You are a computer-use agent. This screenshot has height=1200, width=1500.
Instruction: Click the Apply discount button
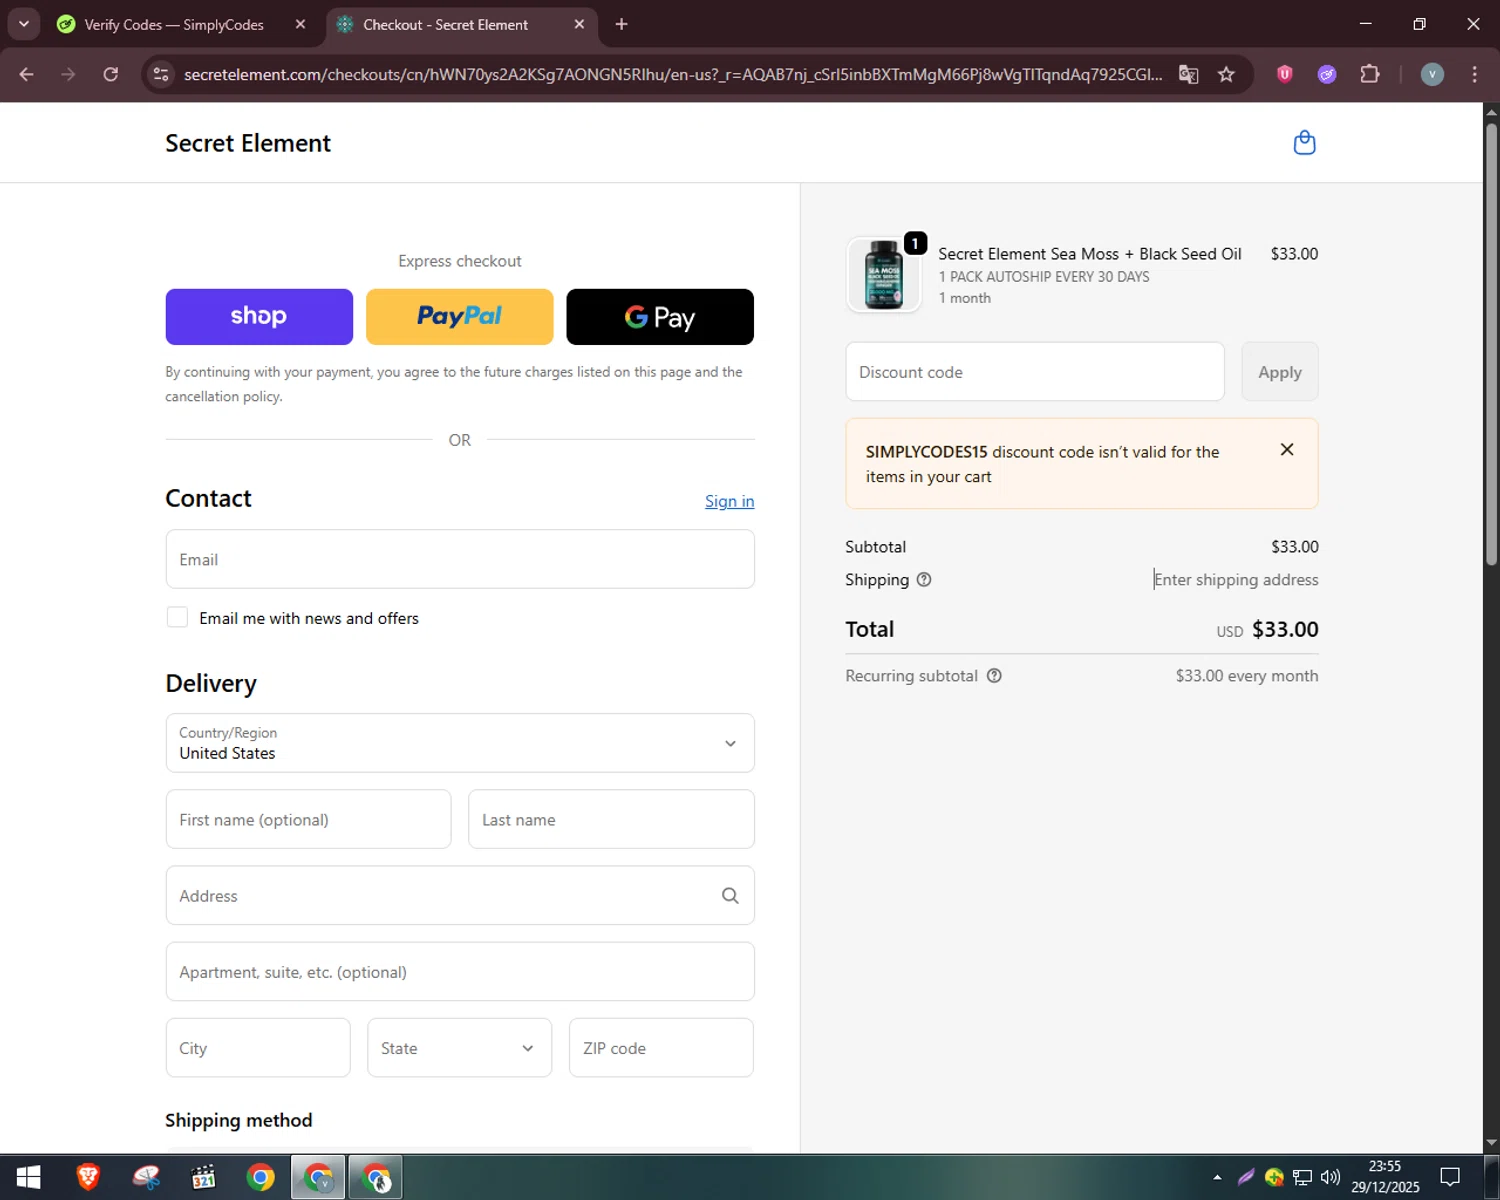[x=1280, y=372]
